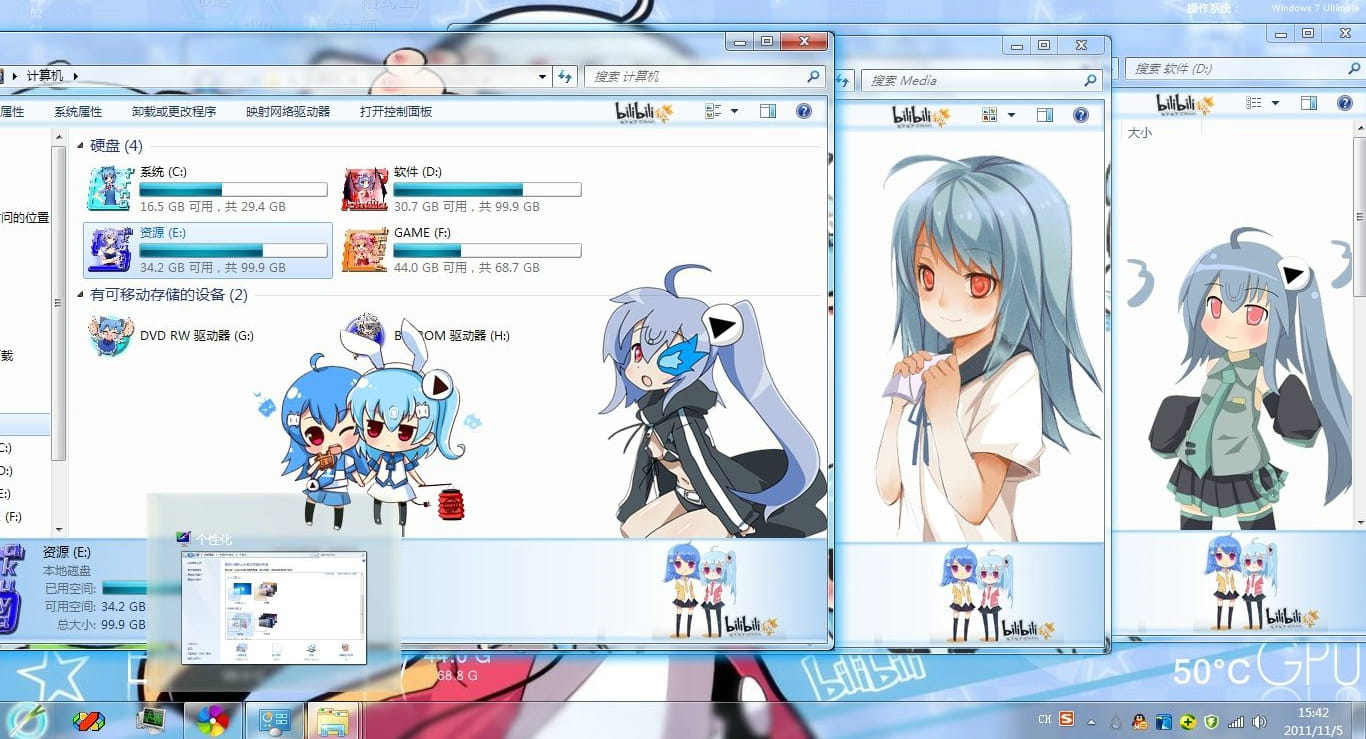The image size is (1366, 739).
Task: Focus the 搜索 软件 (D:) search field
Action: point(1245,68)
